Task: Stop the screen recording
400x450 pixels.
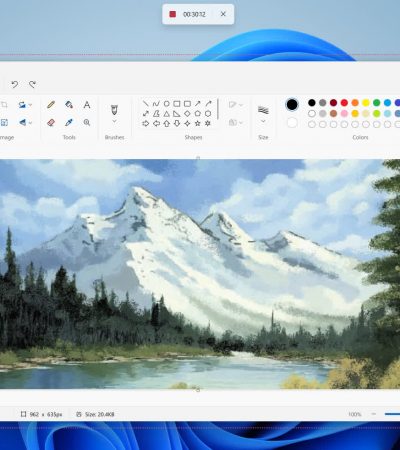Action: 173,14
